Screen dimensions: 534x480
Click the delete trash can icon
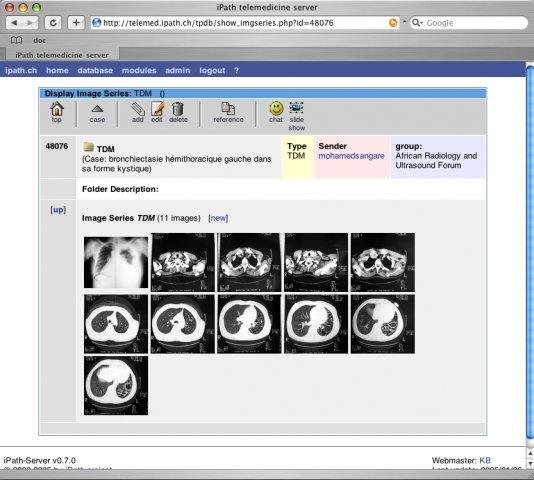(178, 109)
